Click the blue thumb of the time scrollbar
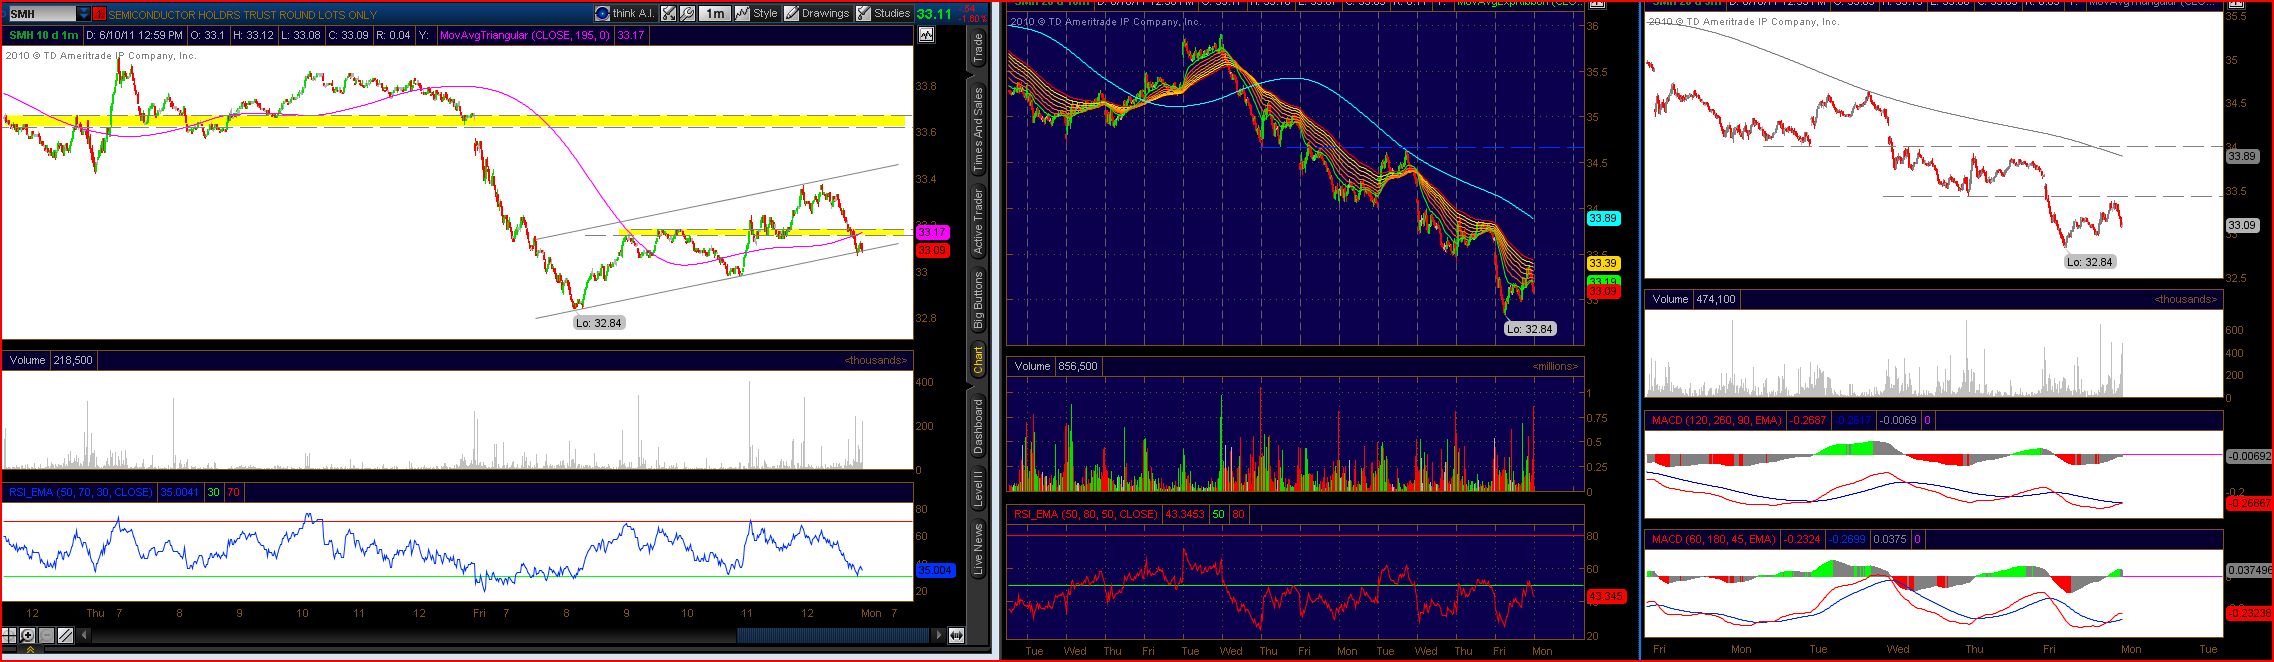 [x=832, y=635]
